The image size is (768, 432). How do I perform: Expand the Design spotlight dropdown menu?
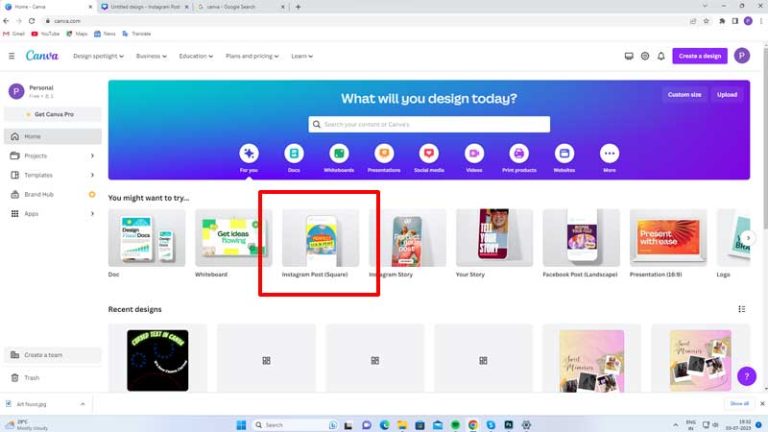click(x=99, y=56)
